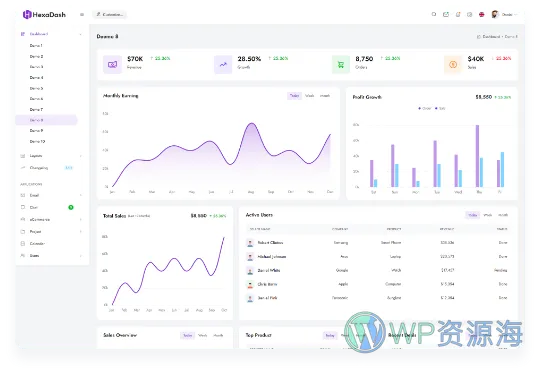Open the mail inbox header icon
Image resolution: width=540 pixels, height=374 pixels.
pos(446,14)
